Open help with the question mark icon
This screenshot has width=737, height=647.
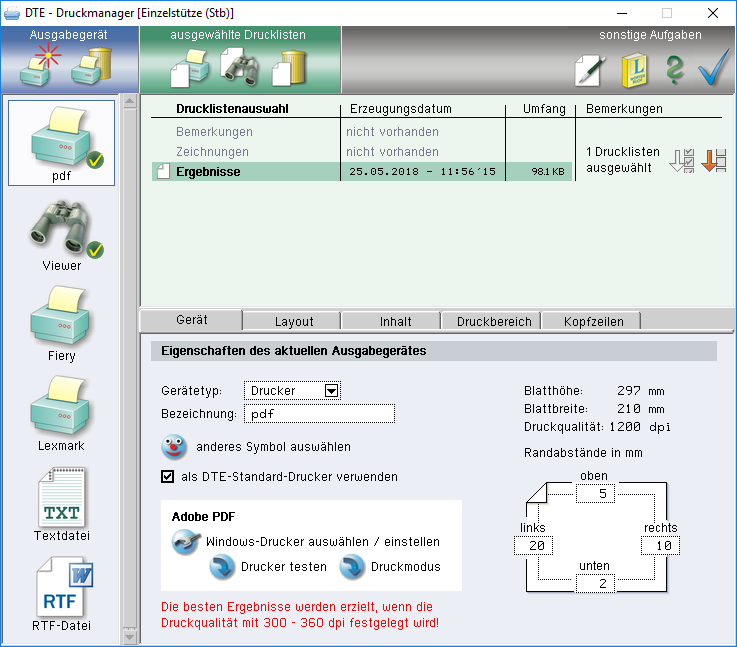674,68
